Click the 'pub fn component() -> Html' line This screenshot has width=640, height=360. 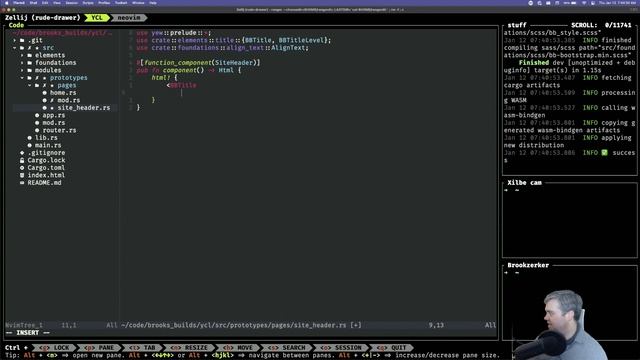[x=189, y=70]
